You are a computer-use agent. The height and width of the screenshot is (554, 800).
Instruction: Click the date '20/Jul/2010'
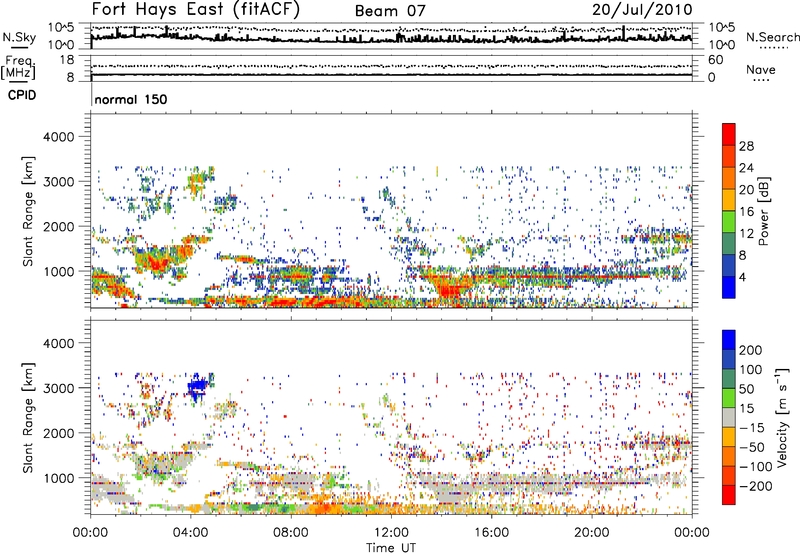point(642,10)
